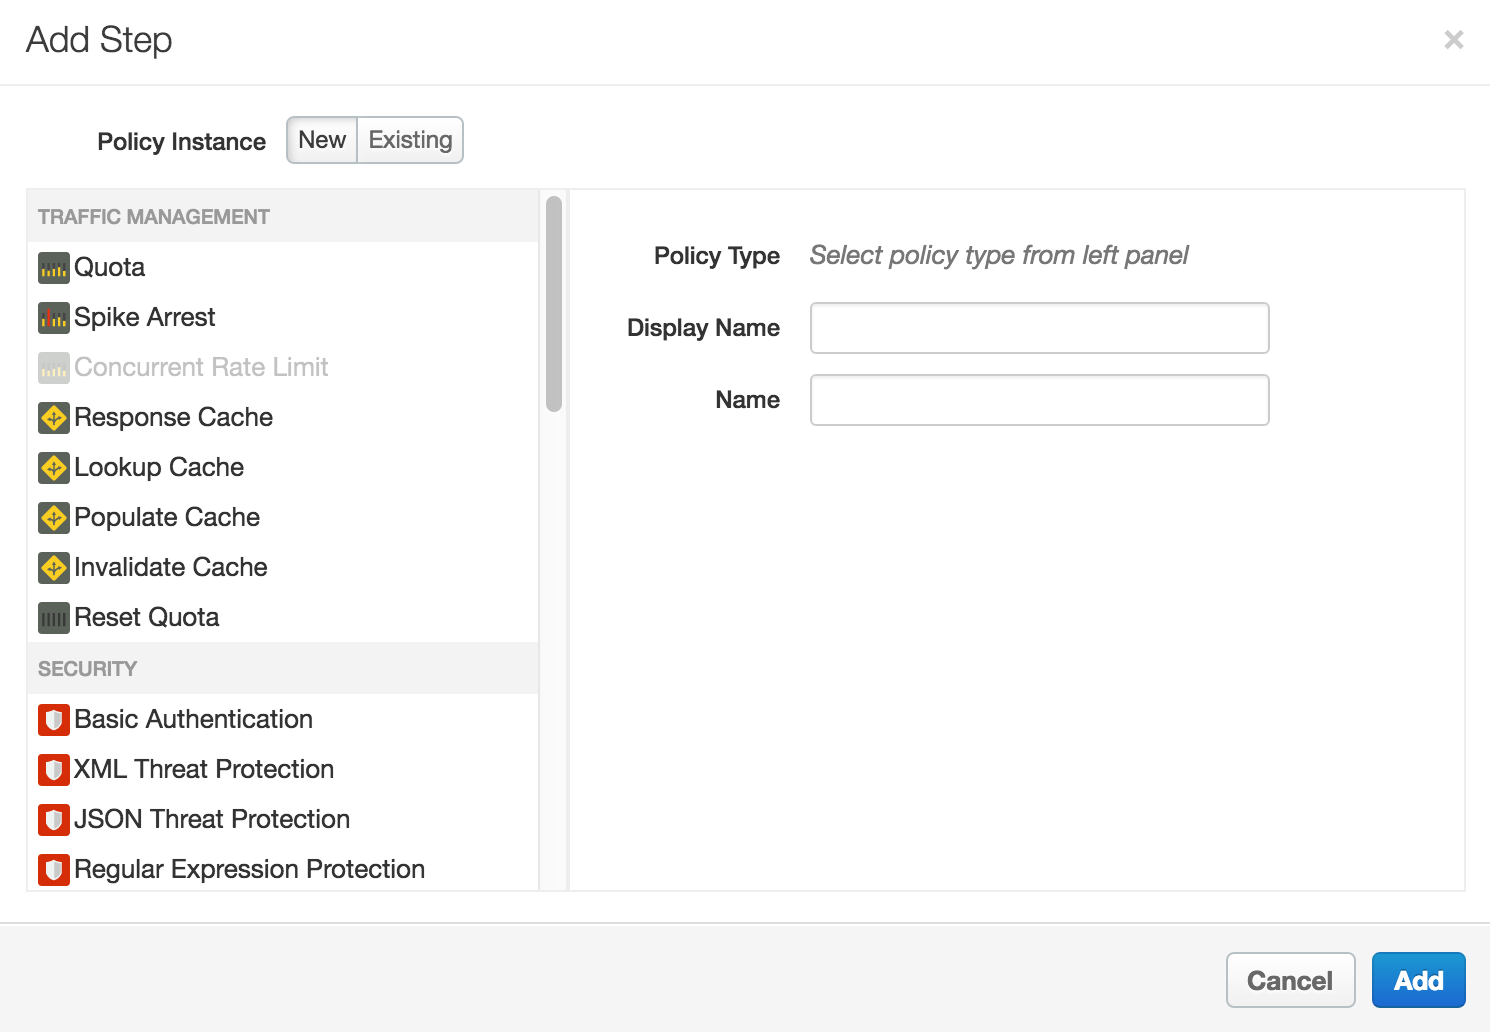1490x1032 pixels.
Task: Click the Add button
Action: coord(1419,980)
